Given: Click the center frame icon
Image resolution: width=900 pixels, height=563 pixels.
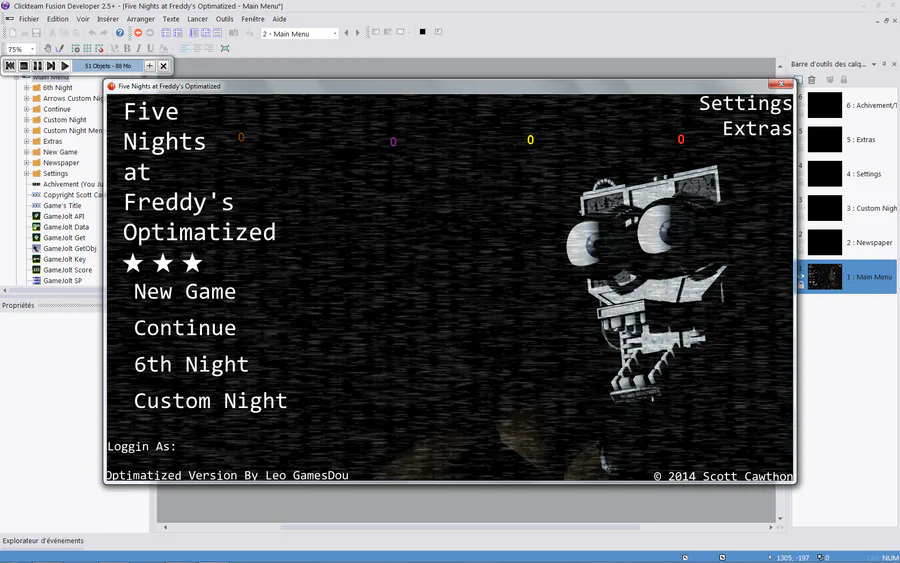Looking at the screenshot, I should coord(225,48).
